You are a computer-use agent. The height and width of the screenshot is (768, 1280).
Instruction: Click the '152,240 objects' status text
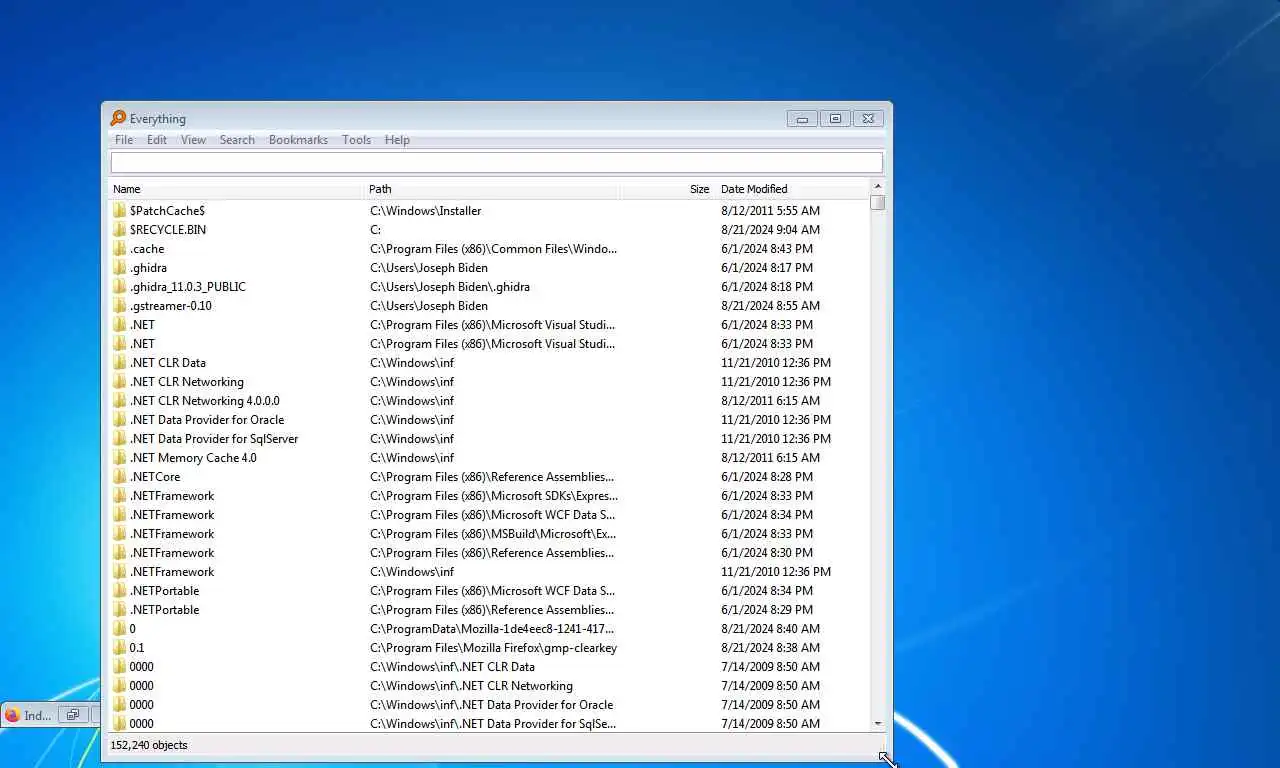(149, 745)
